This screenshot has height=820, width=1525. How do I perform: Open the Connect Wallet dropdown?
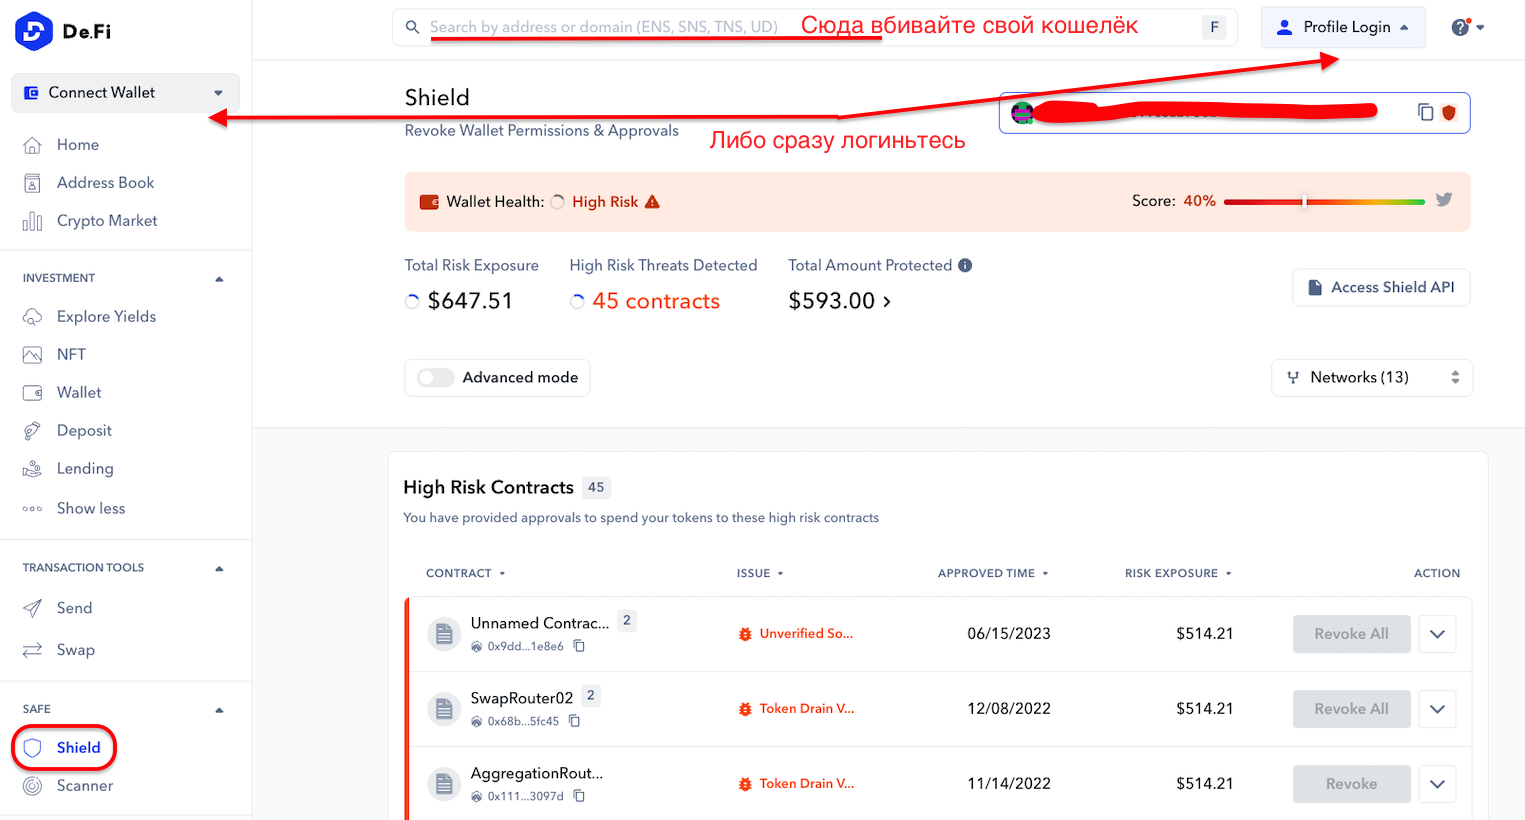coord(126,93)
